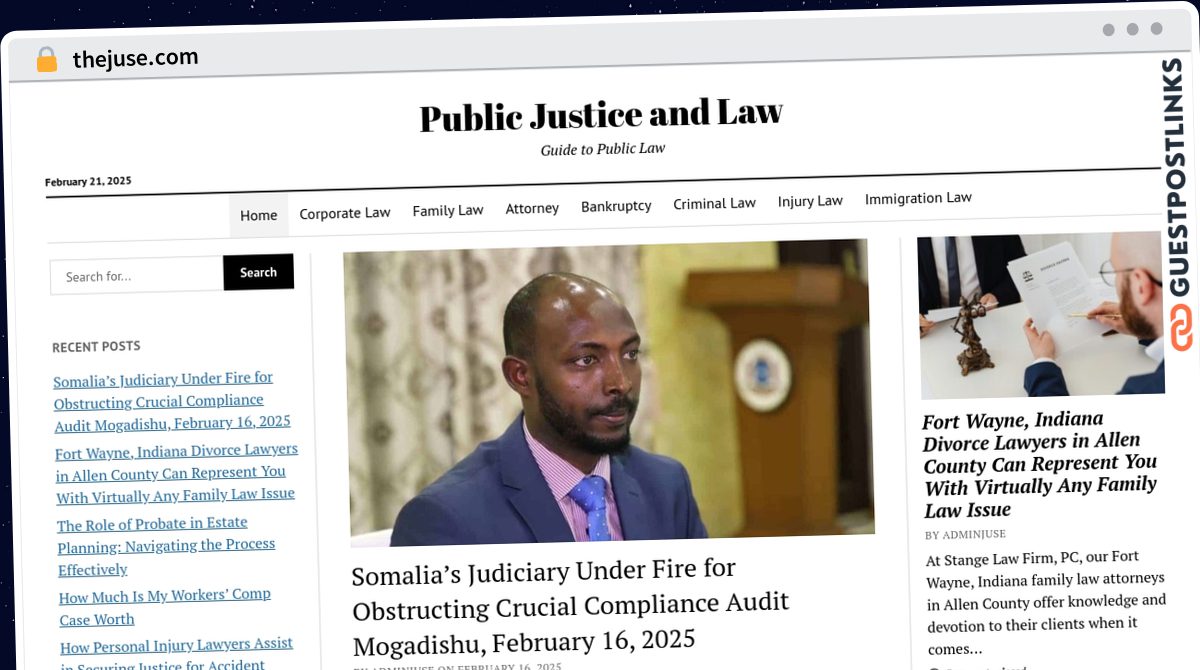Open the Criminal Law menu item
Viewport: 1200px width, 670px height.
[714, 203]
